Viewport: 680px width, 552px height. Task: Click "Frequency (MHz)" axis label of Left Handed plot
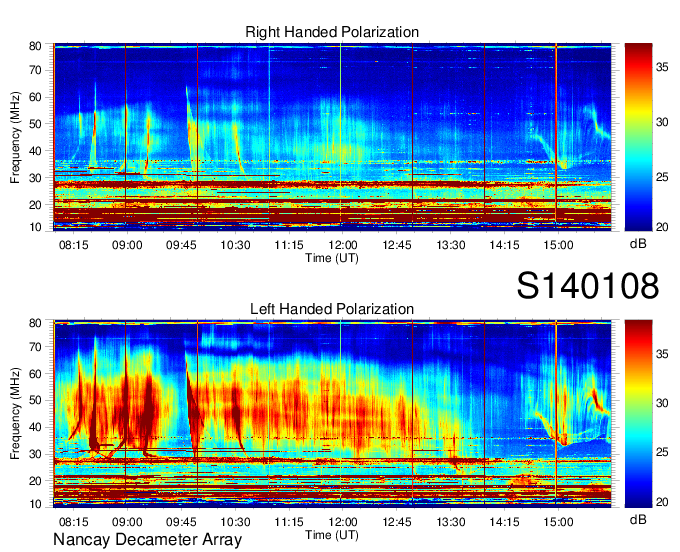[15, 414]
